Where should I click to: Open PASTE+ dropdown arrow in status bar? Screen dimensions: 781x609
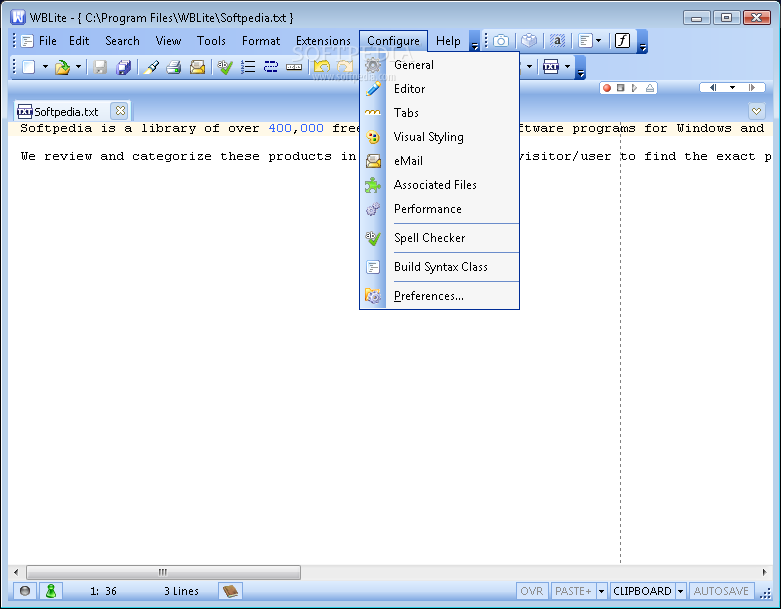(601, 591)
